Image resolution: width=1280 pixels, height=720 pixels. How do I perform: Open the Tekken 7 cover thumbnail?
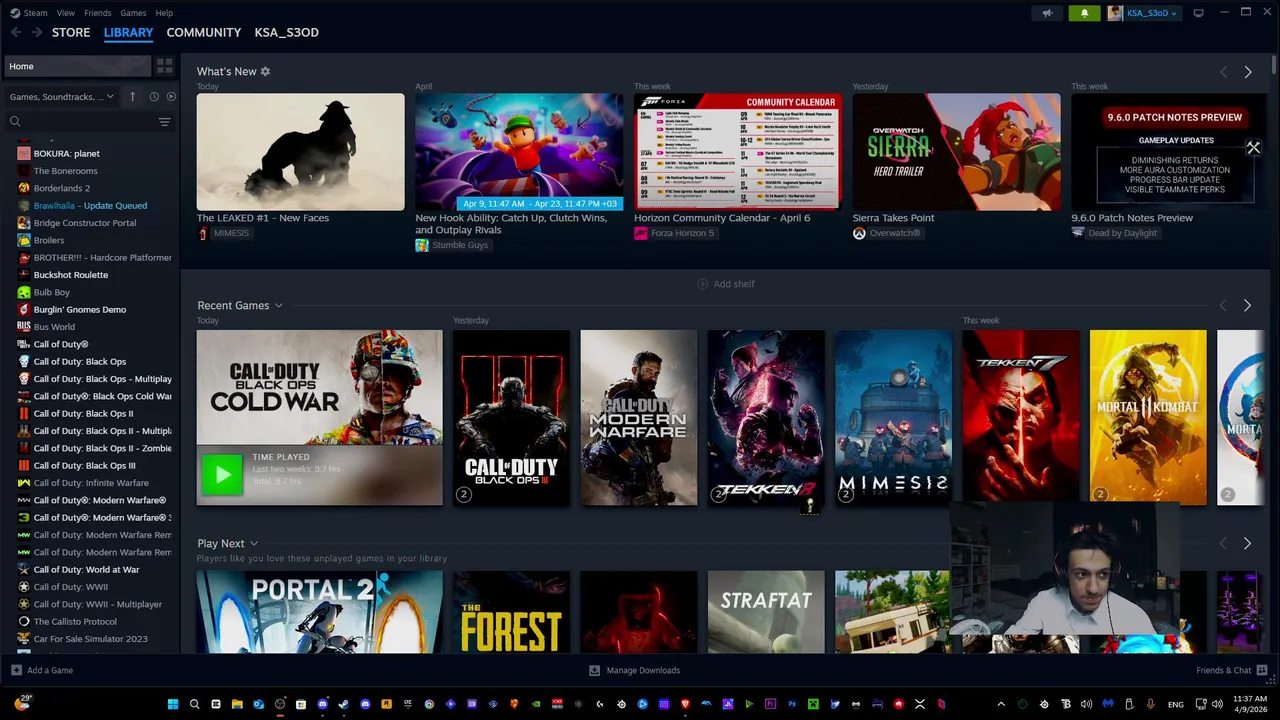(x=1021, y=418)
